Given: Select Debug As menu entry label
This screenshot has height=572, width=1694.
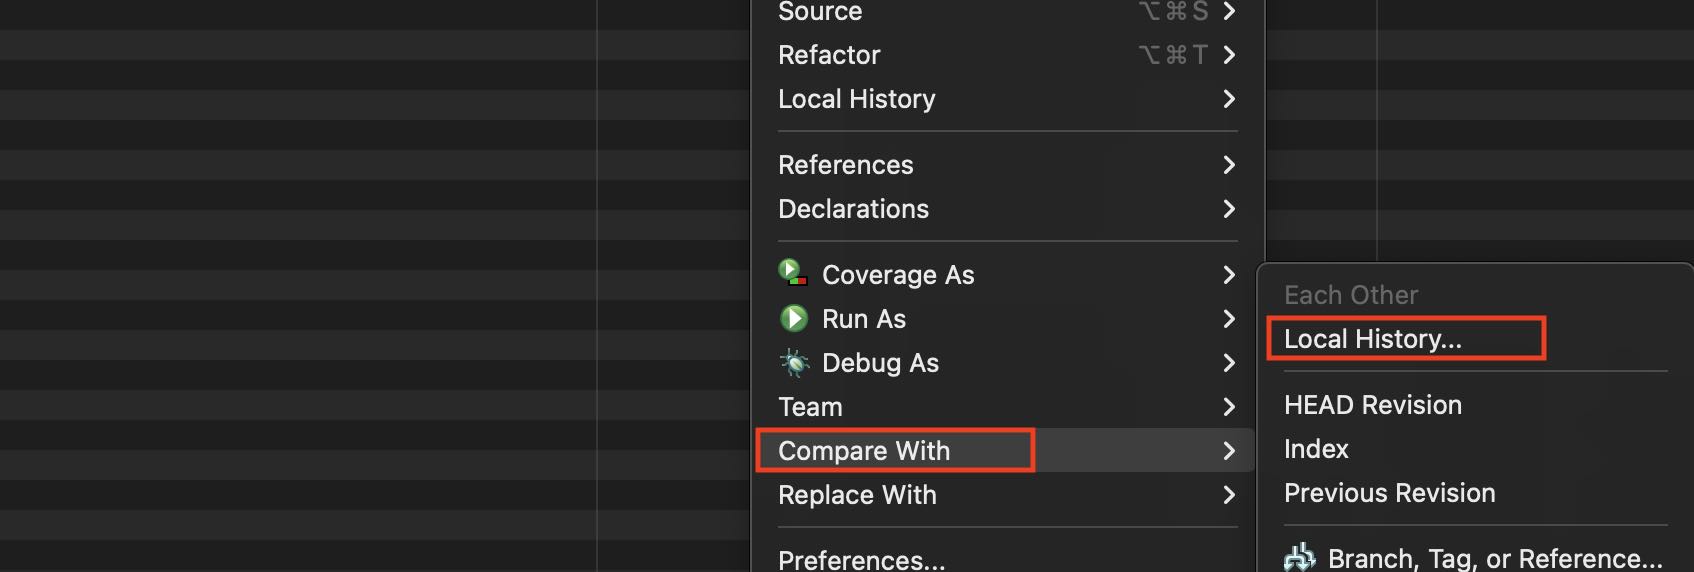Looking at the screenshot, I should click(880, 363).
